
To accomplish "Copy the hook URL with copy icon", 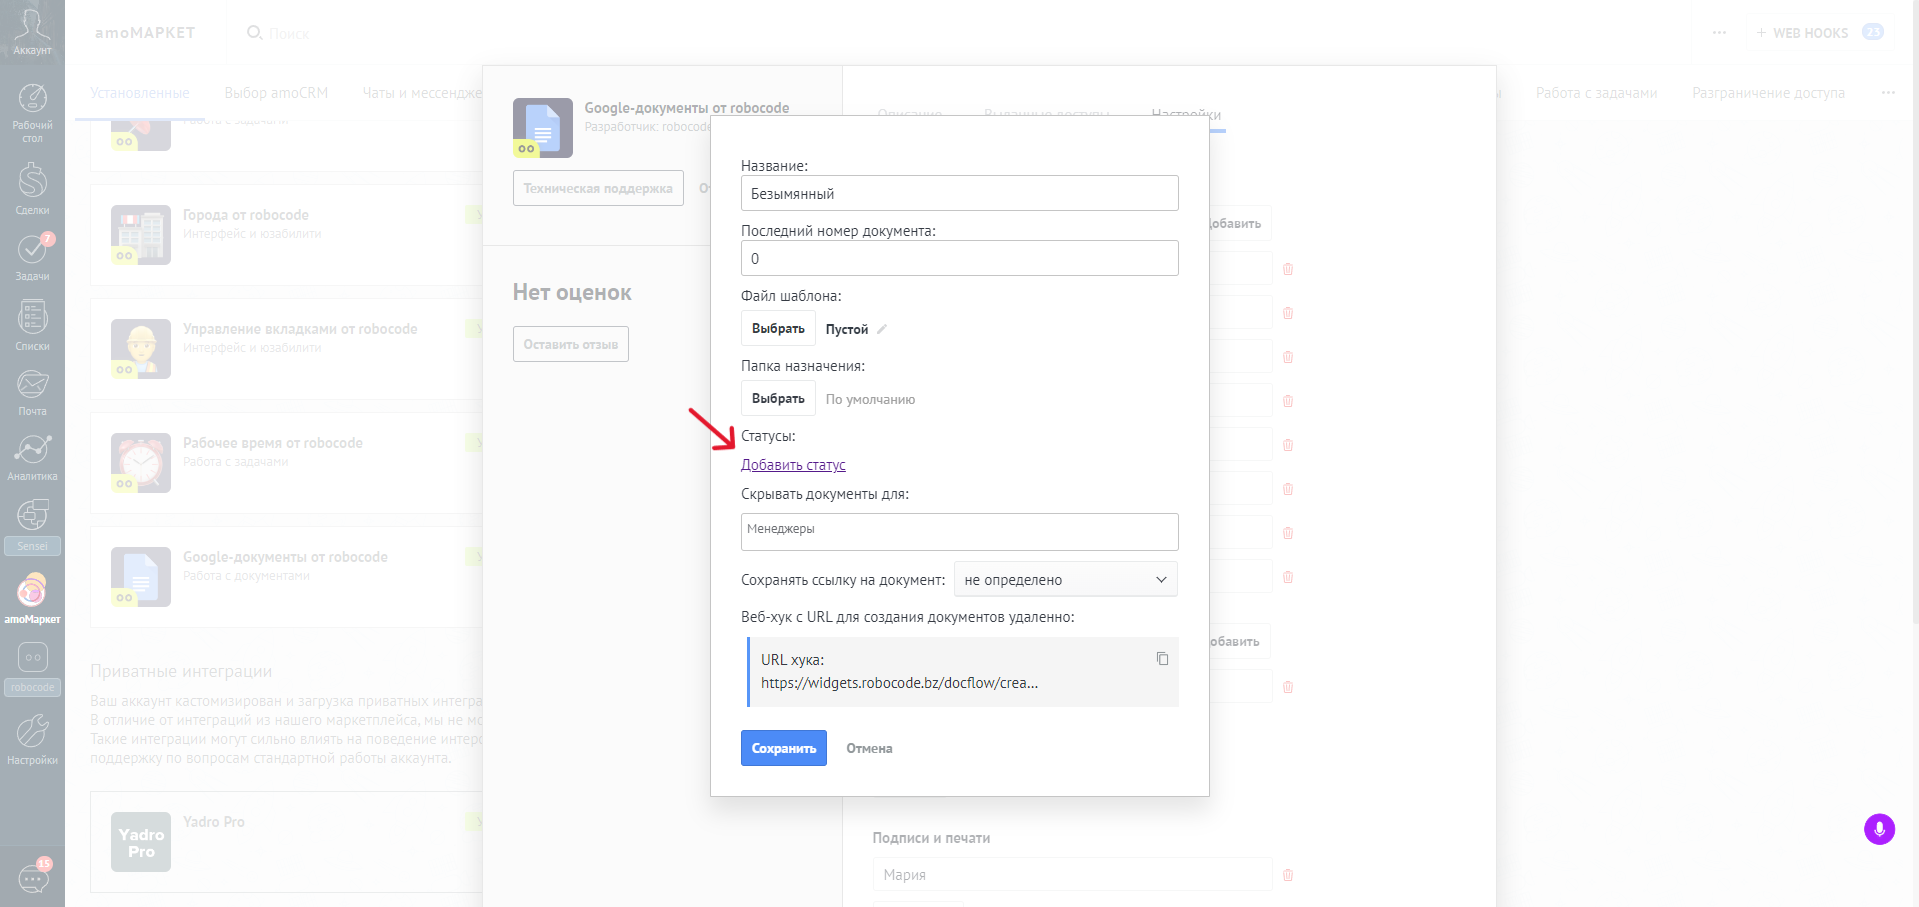I will [x=1162, y=658].
